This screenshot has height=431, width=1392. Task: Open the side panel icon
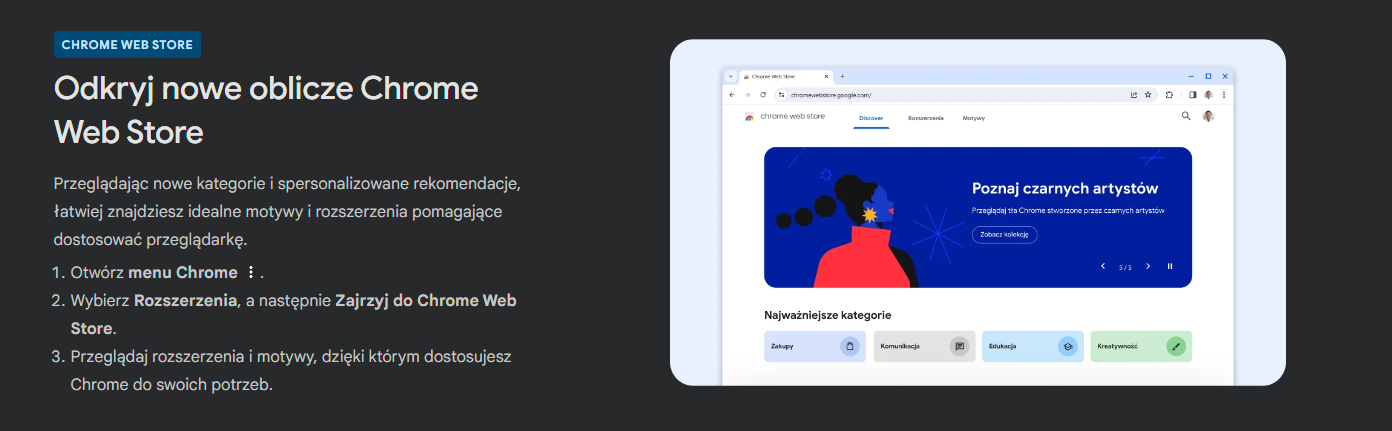point(1193,95)
